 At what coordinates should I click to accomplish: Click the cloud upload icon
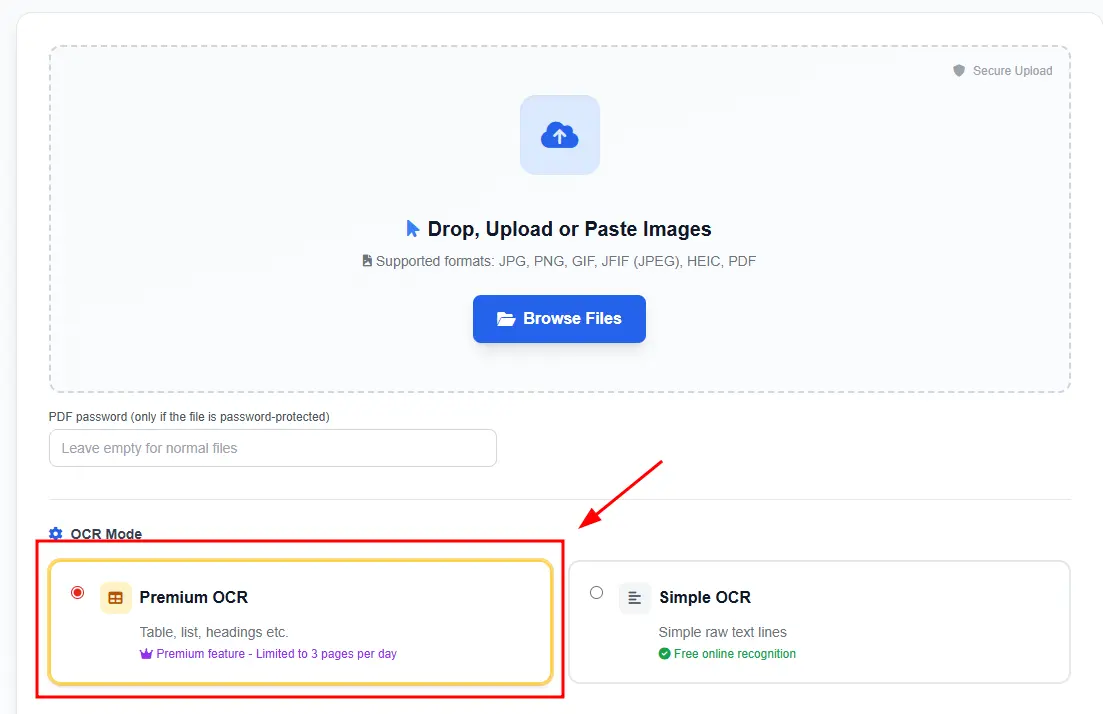(559, 135)
